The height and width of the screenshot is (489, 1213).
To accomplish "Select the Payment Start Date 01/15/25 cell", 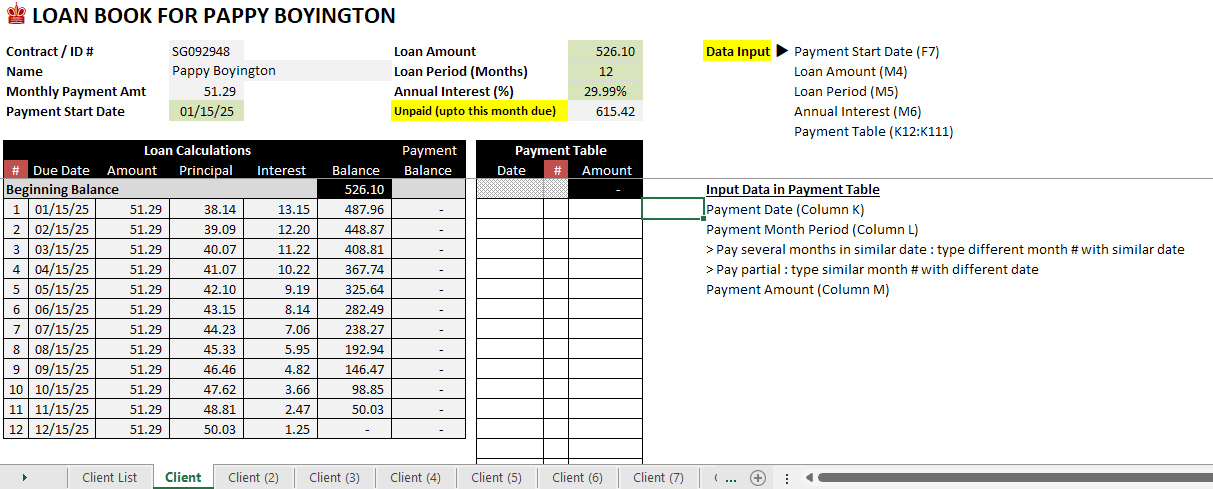I will coord(206,111).
